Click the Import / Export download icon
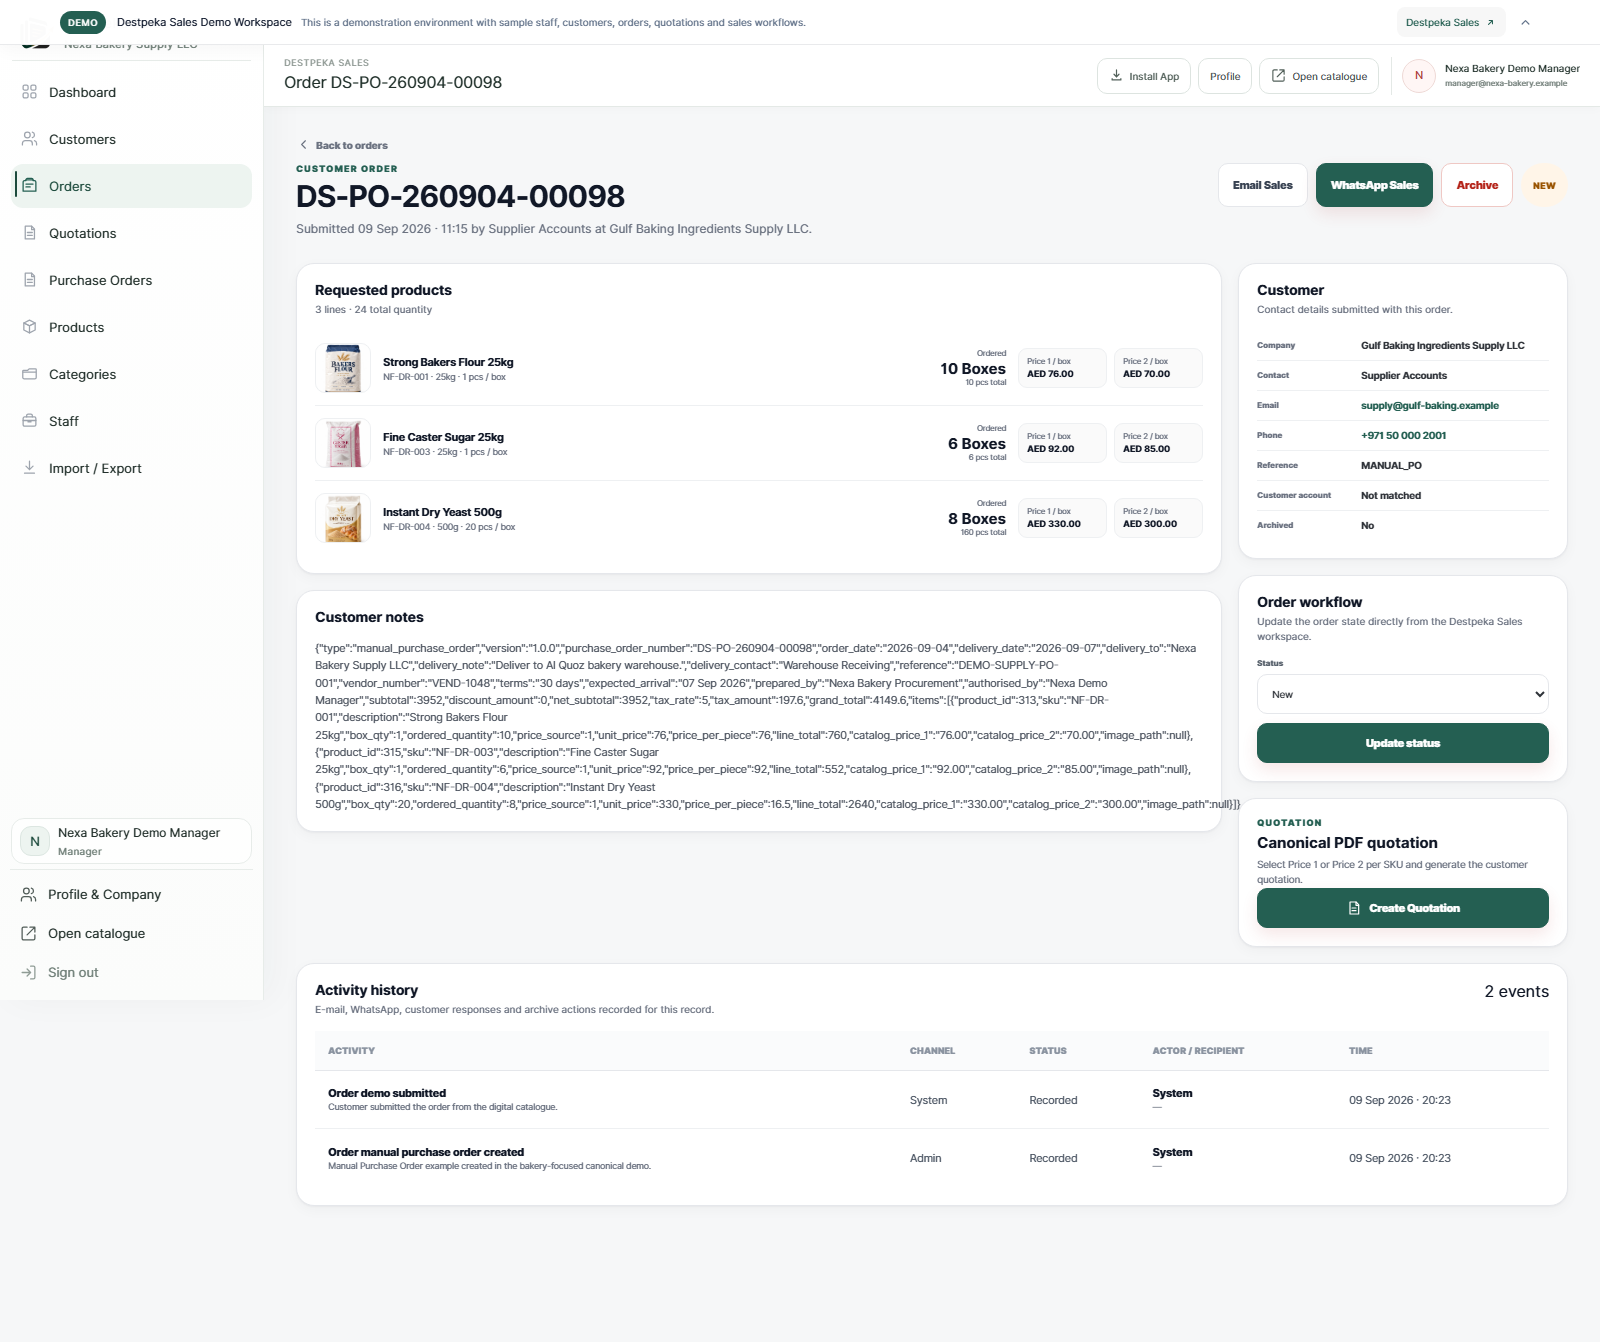The height and width of the screenshot is (1342, 1600). 29,468
